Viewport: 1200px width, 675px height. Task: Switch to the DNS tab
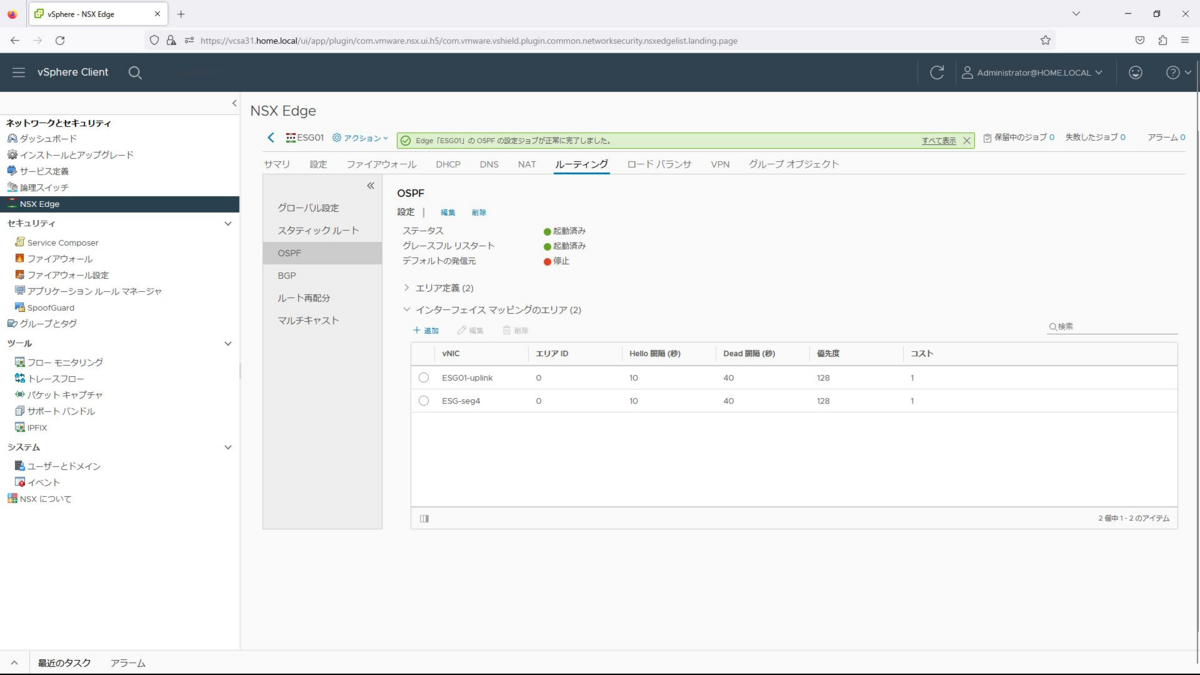pos(489,164)
